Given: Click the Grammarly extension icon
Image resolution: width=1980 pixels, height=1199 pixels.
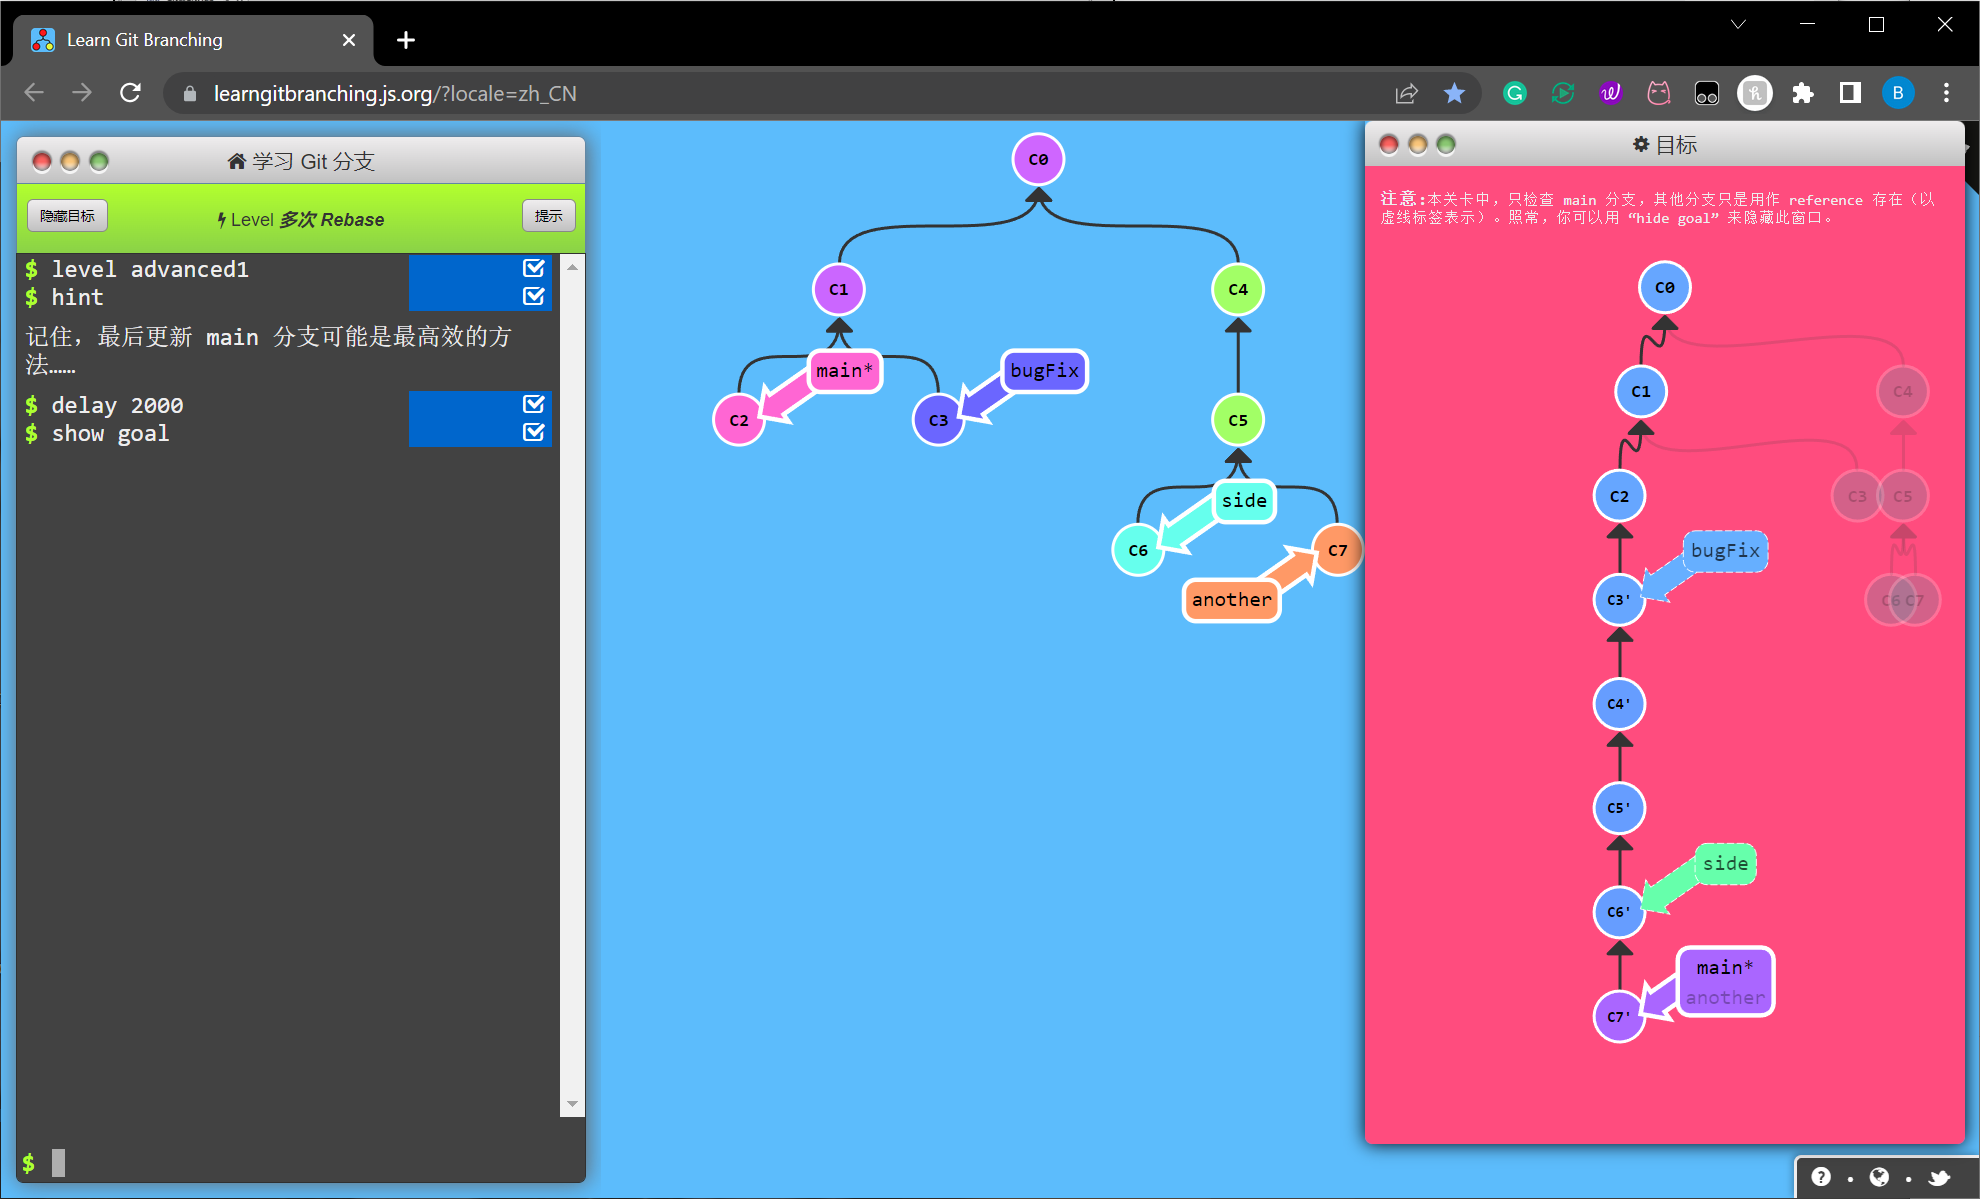Looking at the screenshot, I should click(x=1514, y=93).
